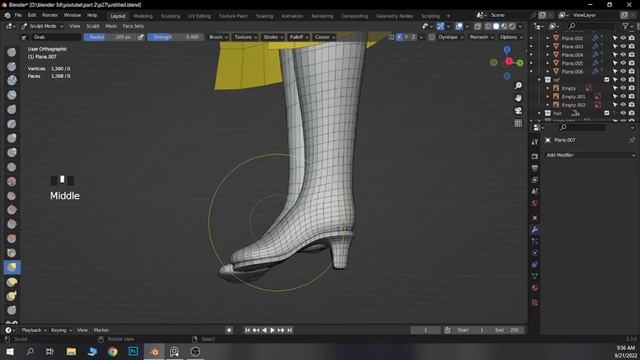Adjust the brush Strength slider

[x=175, y=37]
